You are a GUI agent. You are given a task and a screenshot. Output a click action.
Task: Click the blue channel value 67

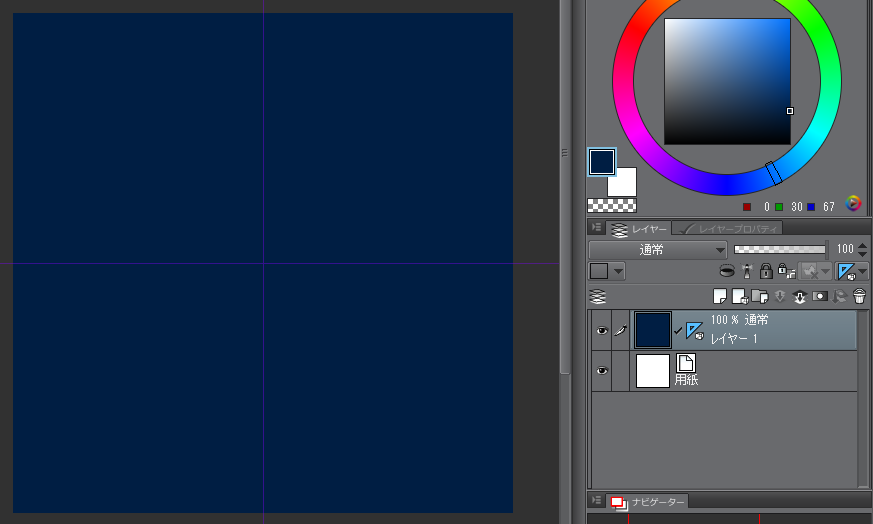point(829,207)
